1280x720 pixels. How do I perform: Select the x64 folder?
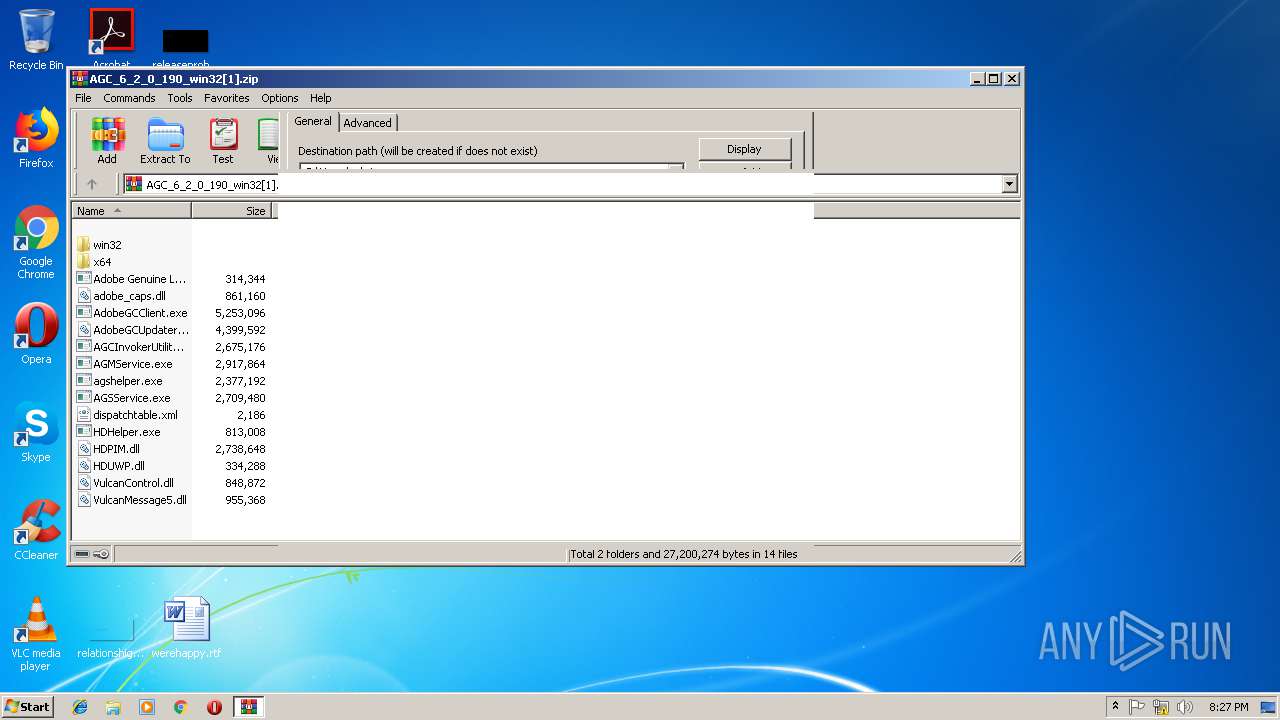point(102,262)
